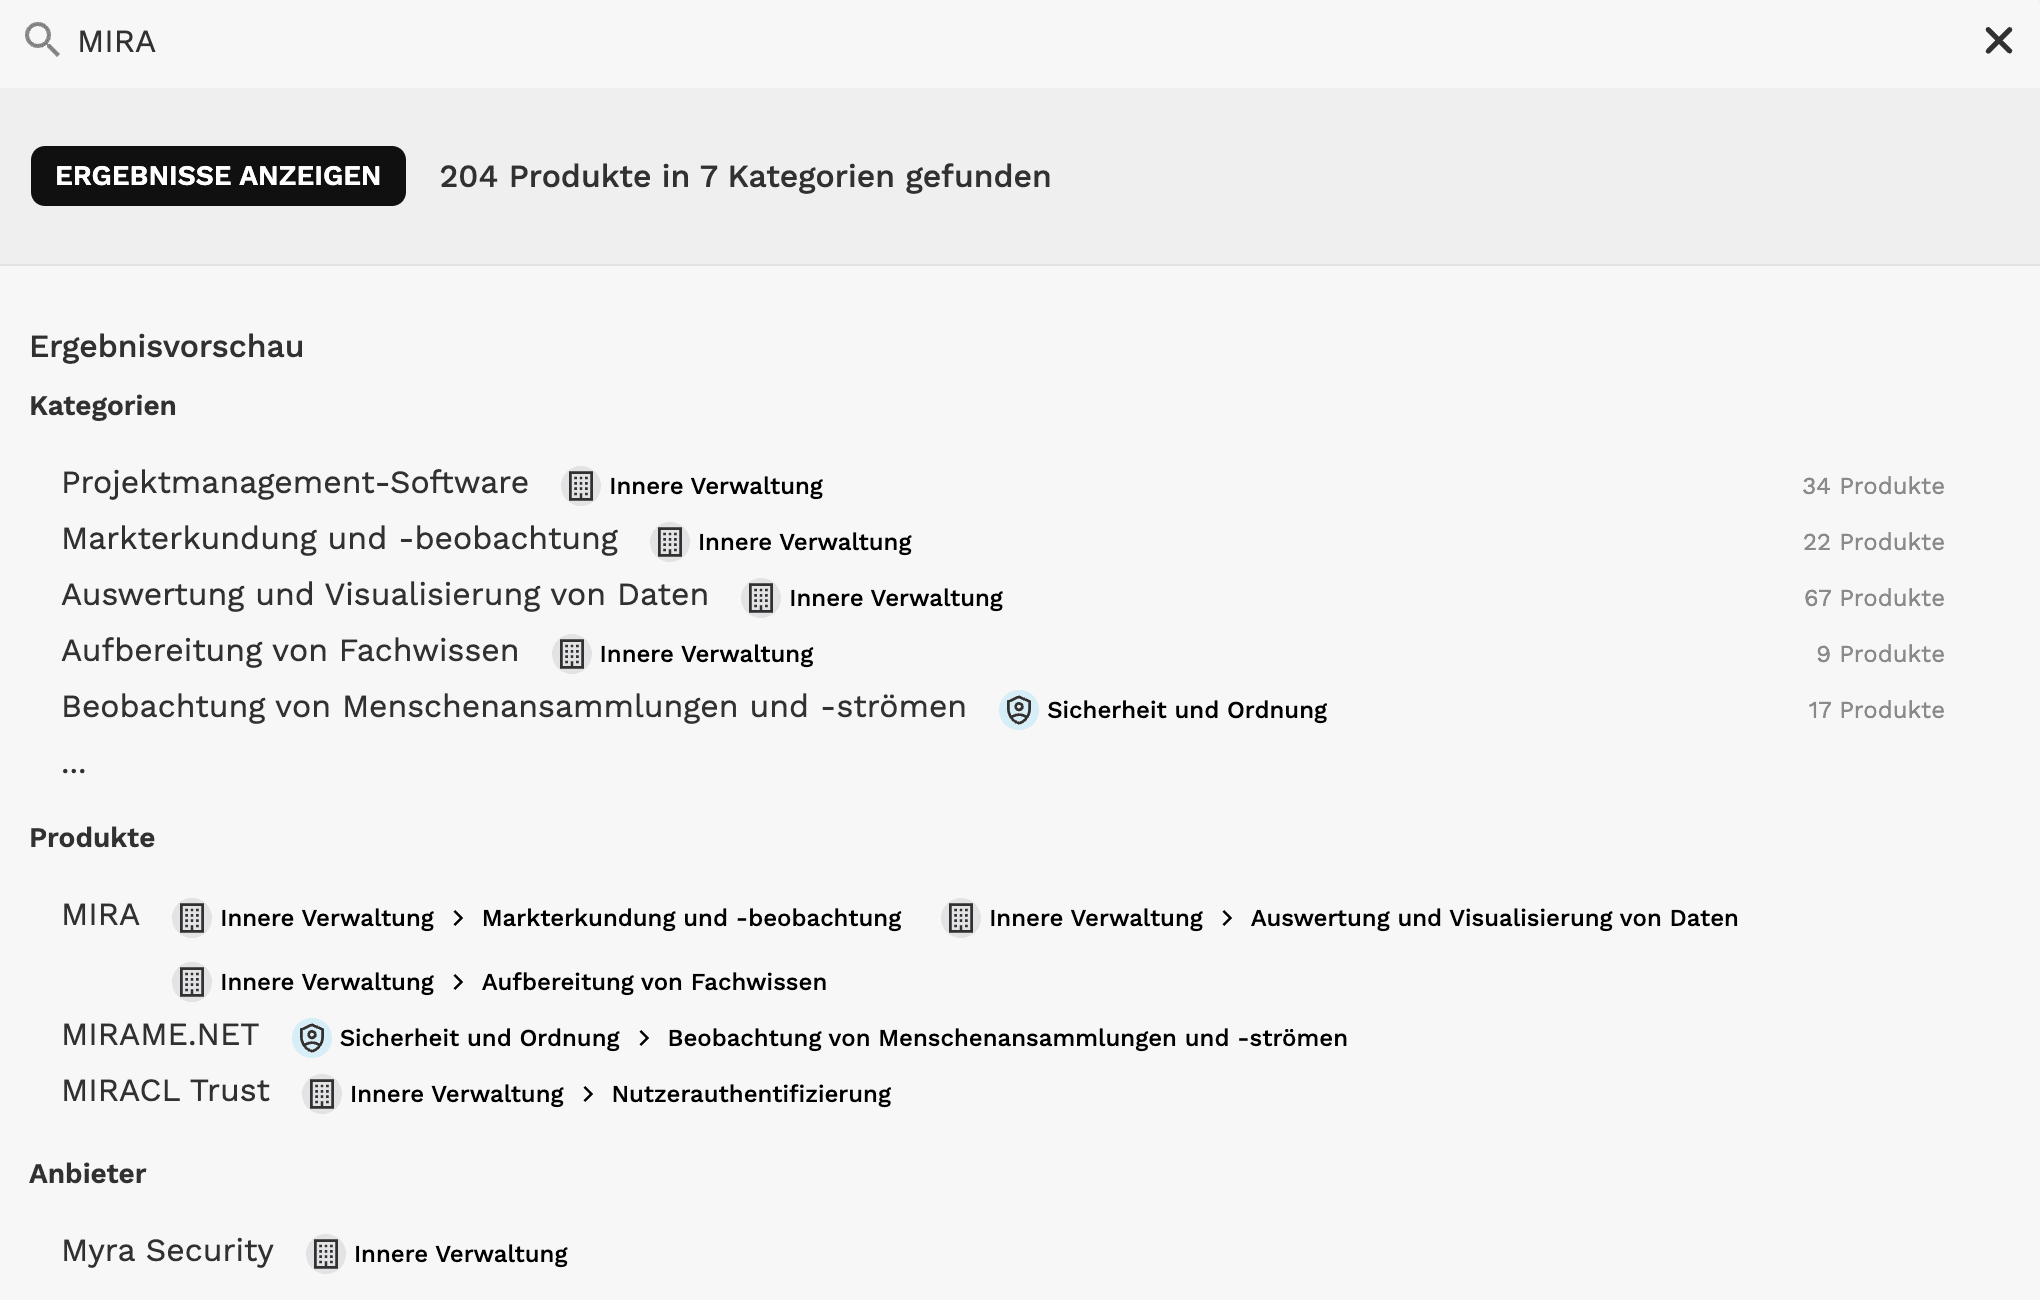Open the MIRA product result
The width and height of the screenshot is (2040, 1300).
[101, 915]
